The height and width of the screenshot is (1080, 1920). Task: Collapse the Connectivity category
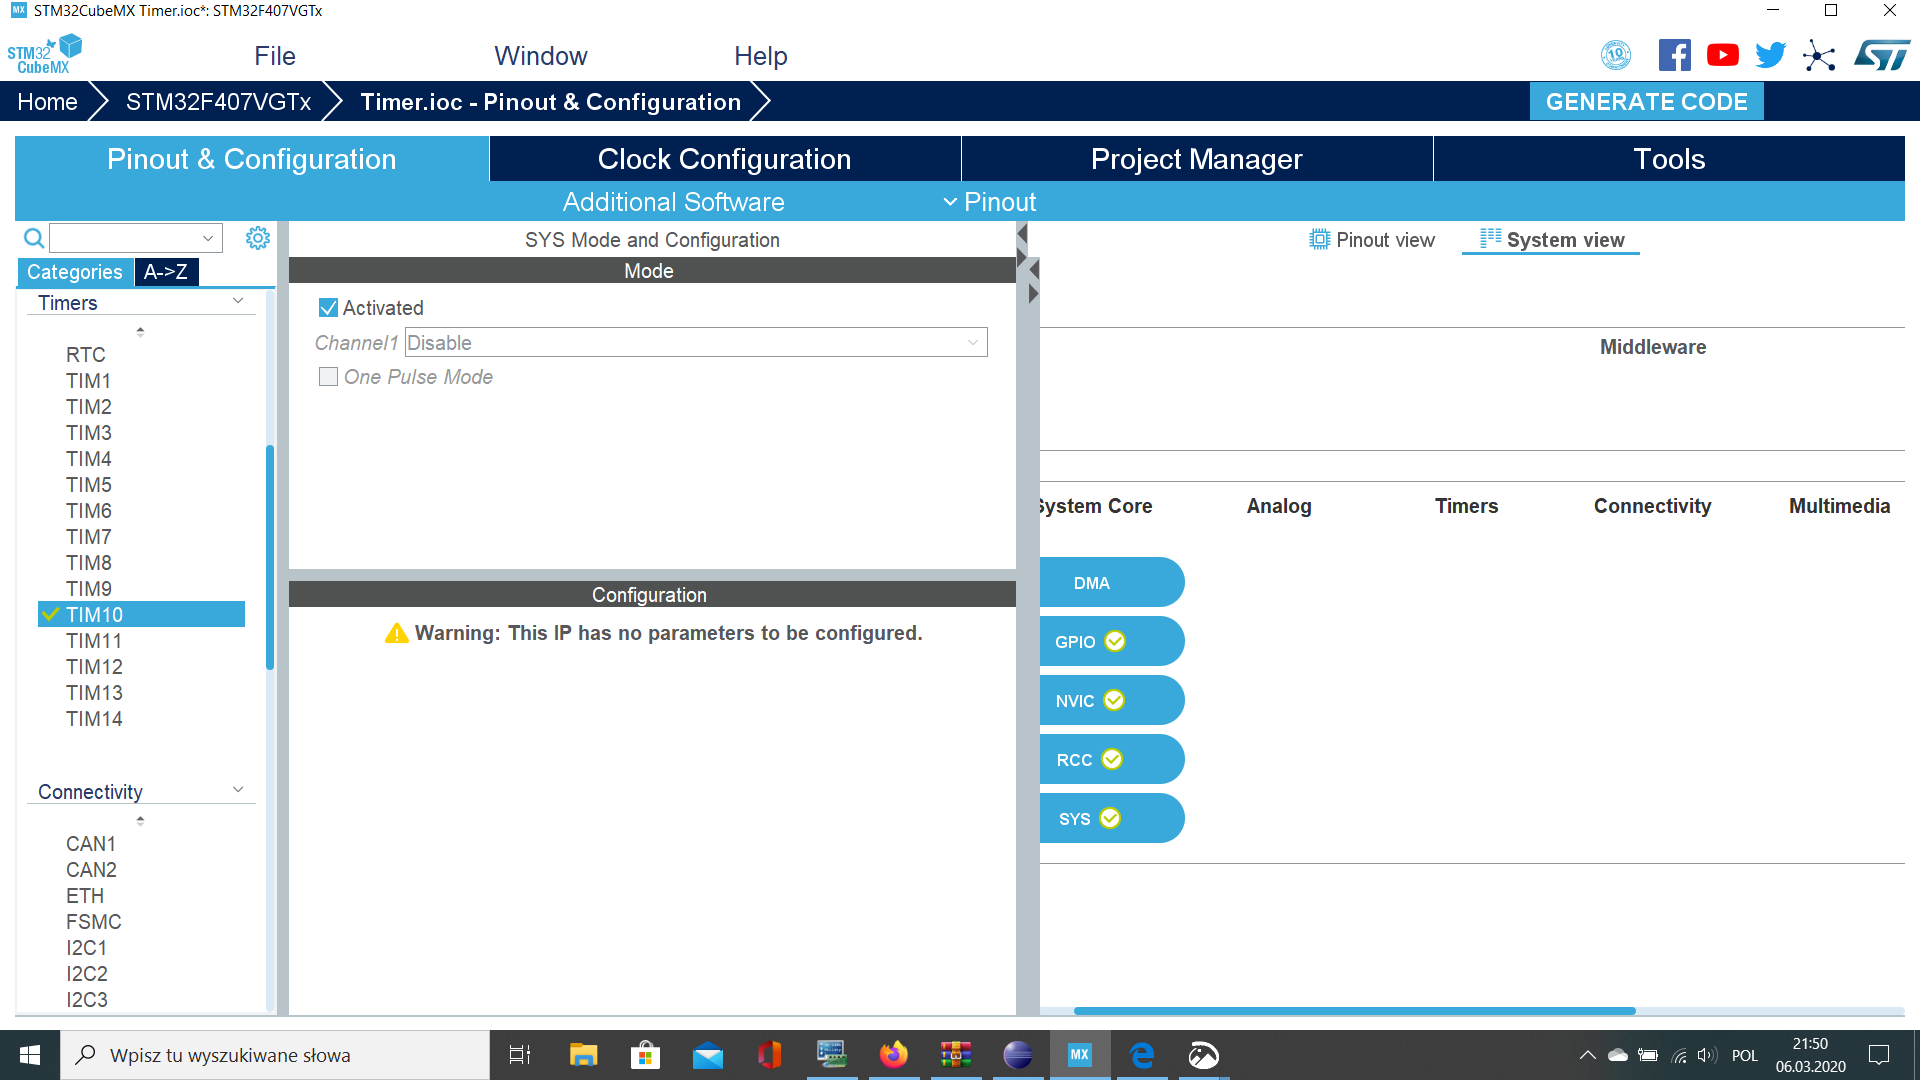238,790
